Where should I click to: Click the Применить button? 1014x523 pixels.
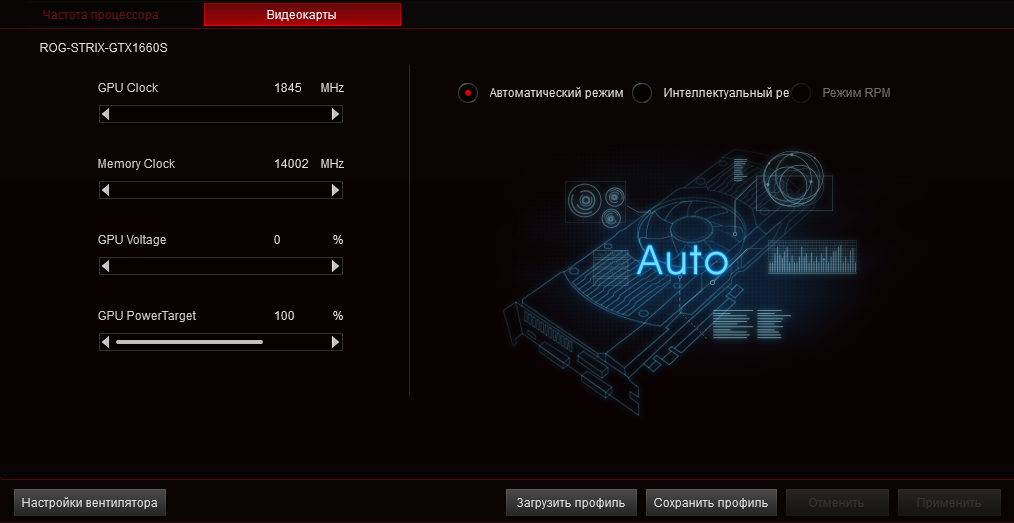coord(949,502)
